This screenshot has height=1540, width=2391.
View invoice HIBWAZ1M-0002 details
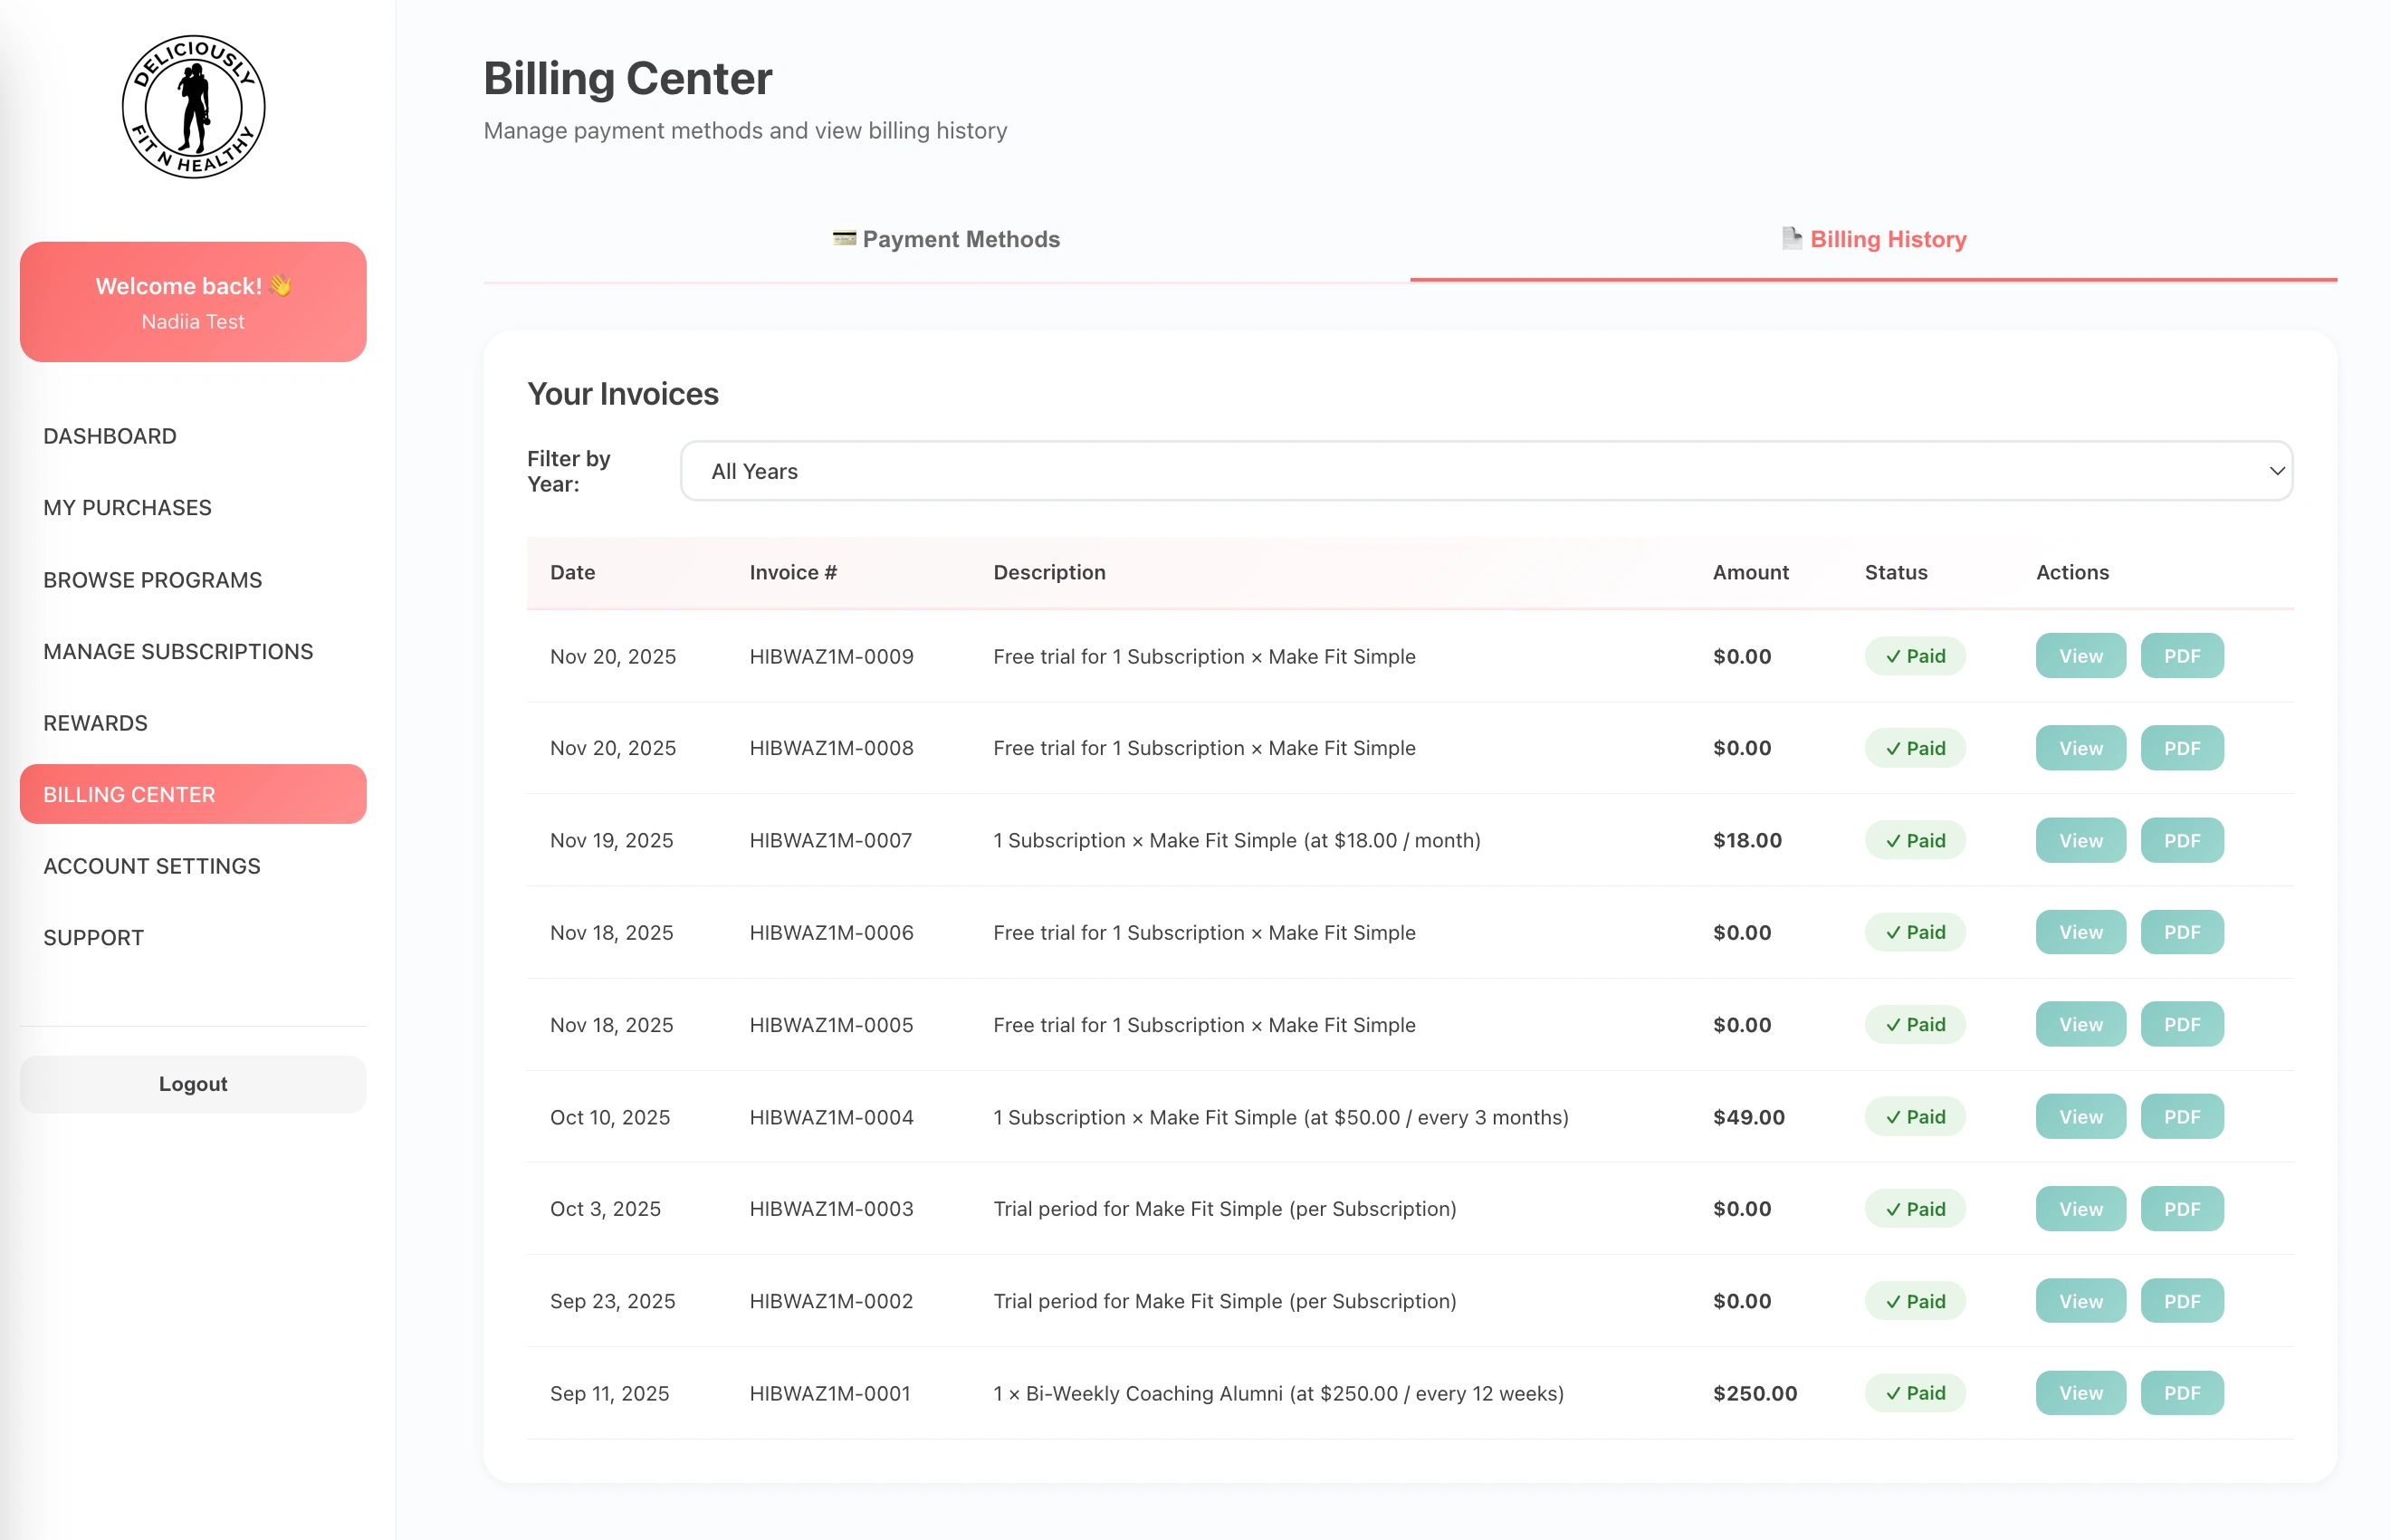pos(2080,1301)
